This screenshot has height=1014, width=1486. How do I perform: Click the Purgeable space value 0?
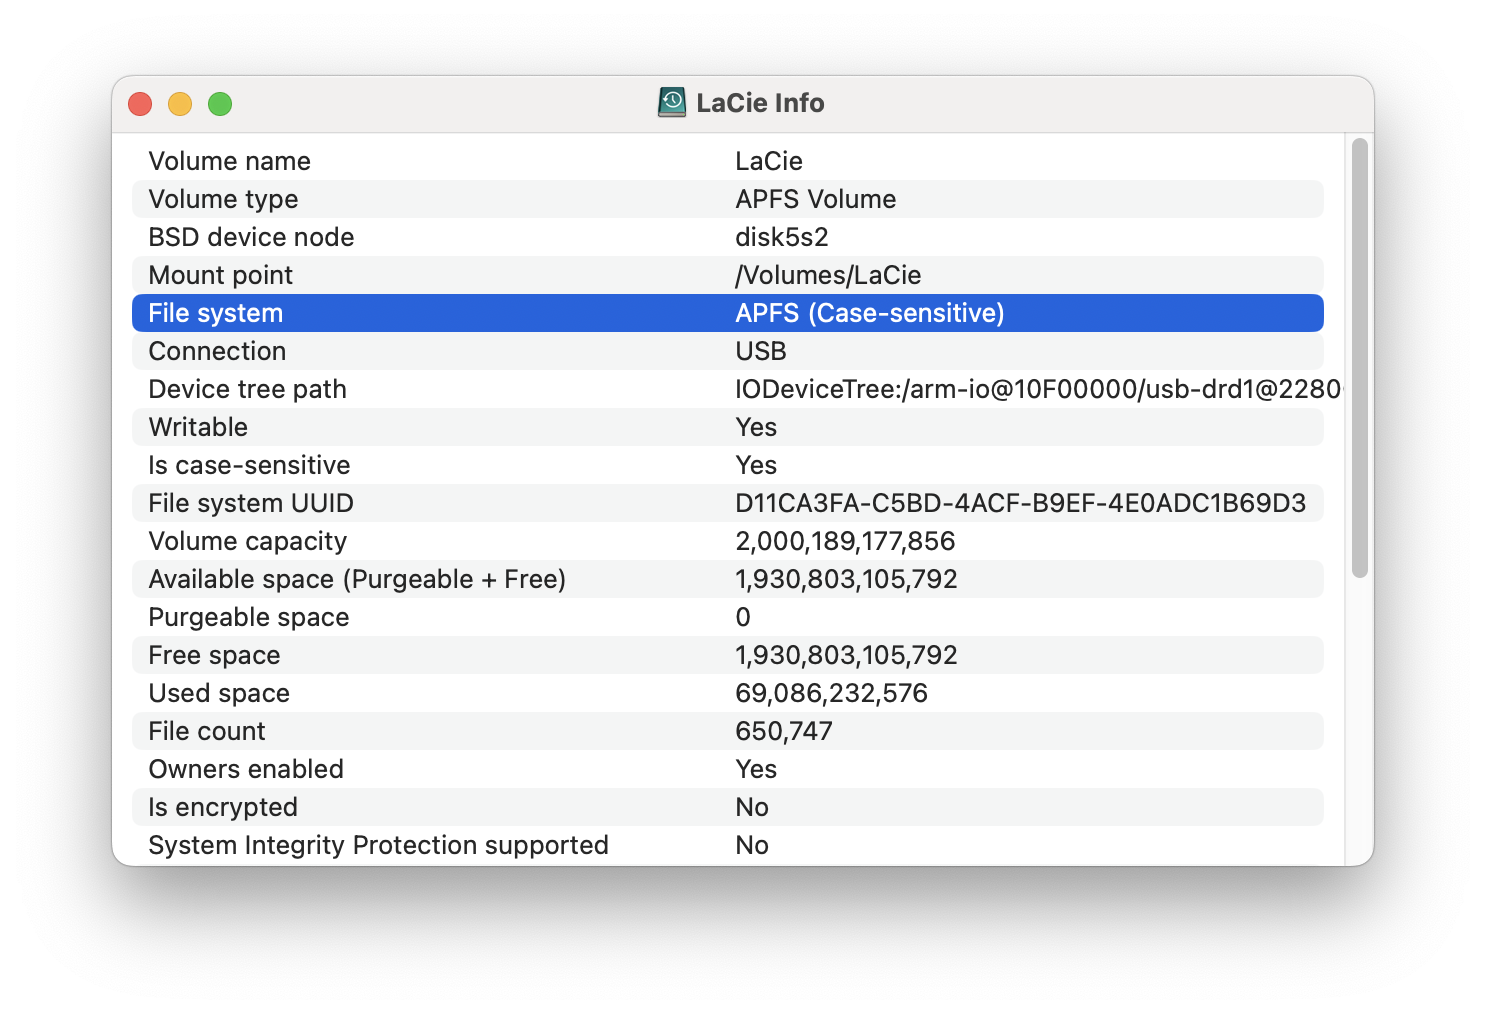743,617
